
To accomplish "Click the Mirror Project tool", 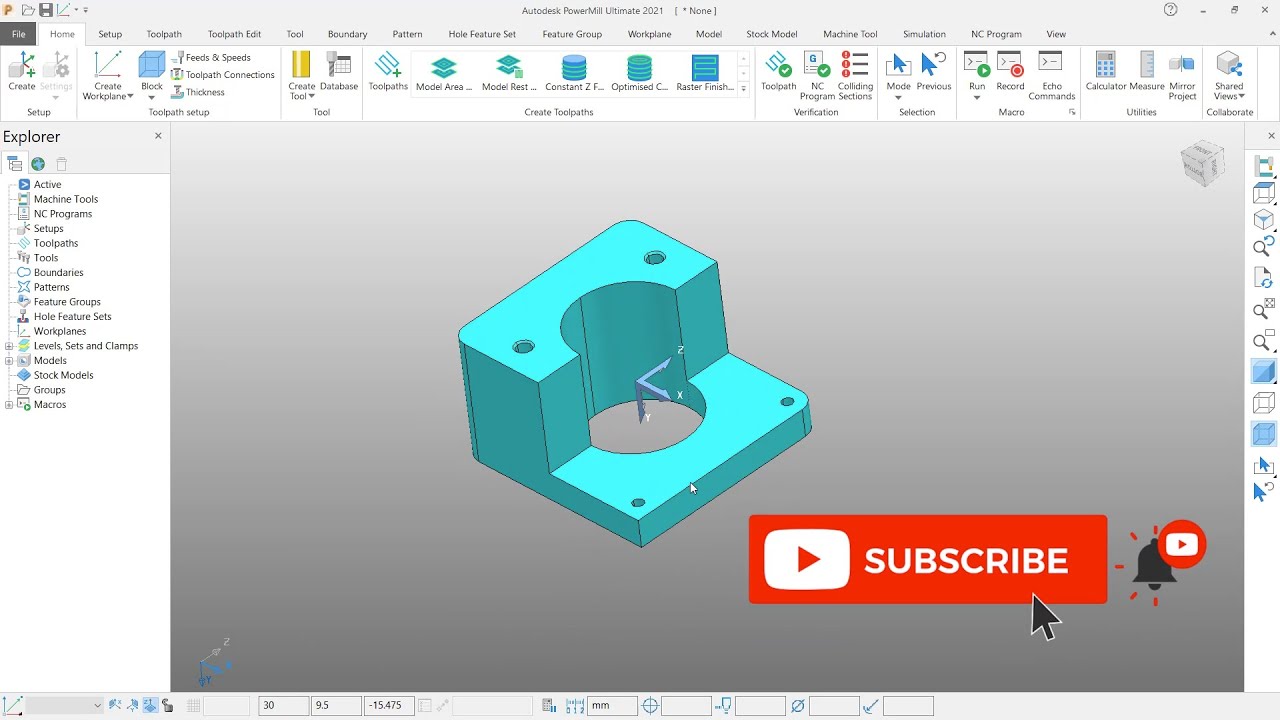I will coord(1182,76).
